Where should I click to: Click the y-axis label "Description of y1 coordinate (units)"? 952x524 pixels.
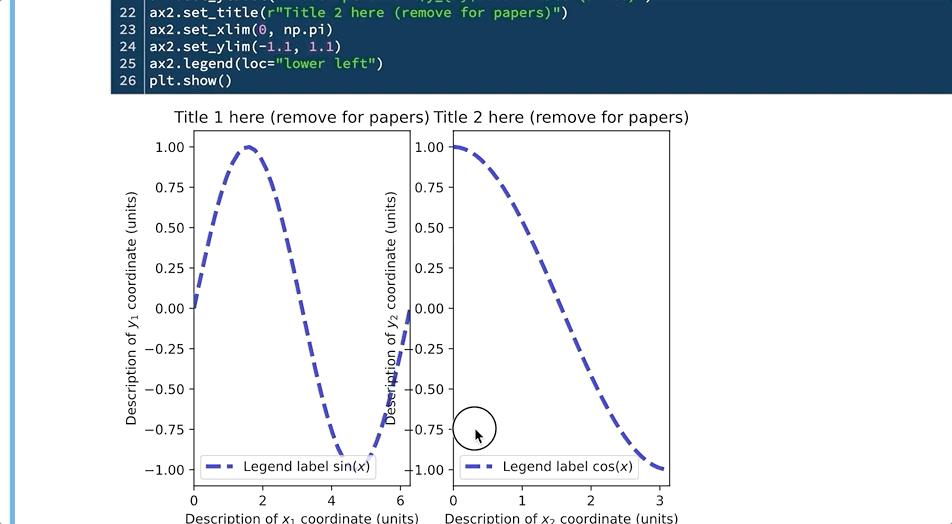pos(131,308)
